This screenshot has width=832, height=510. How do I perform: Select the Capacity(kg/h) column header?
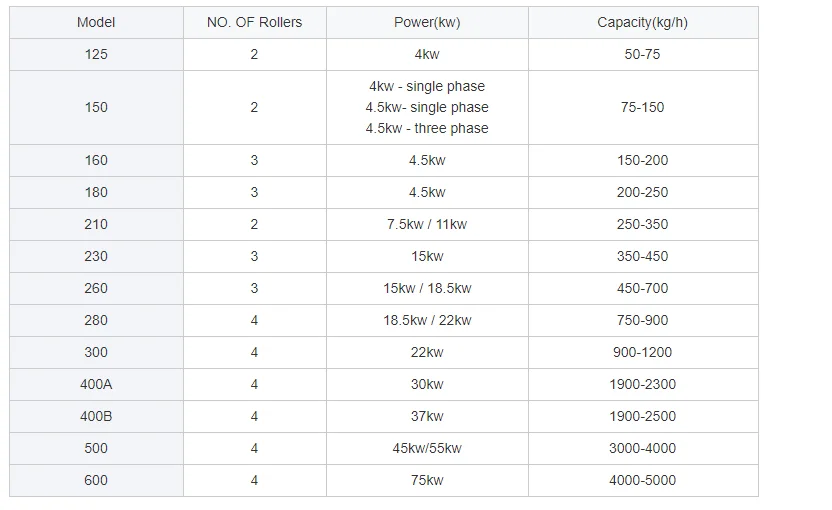(x=642, y=23)
